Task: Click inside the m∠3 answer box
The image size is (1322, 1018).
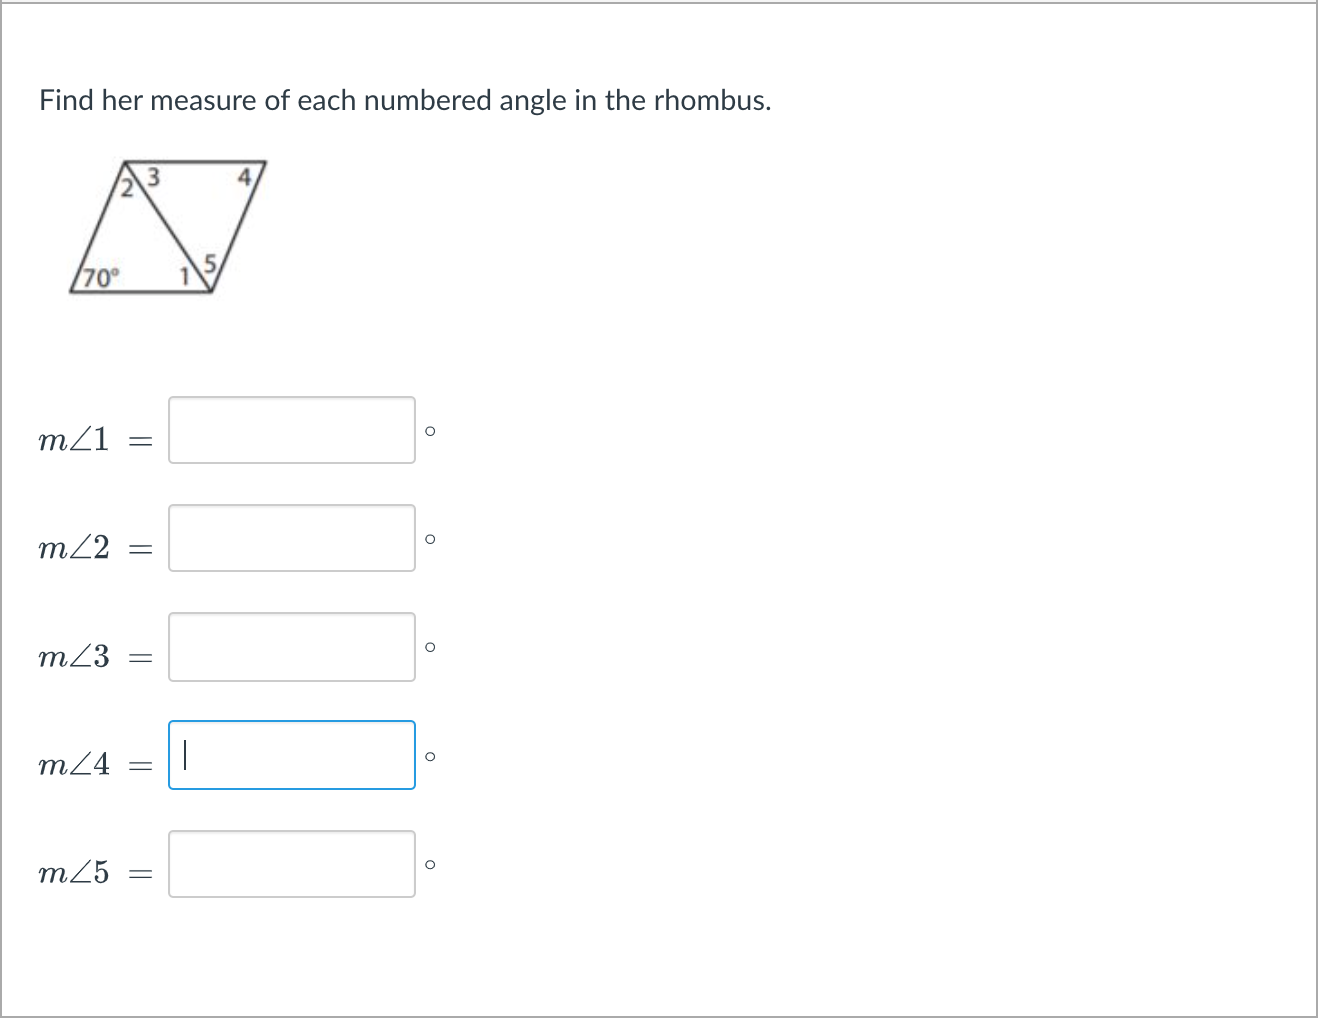Action: pos(291,647)
